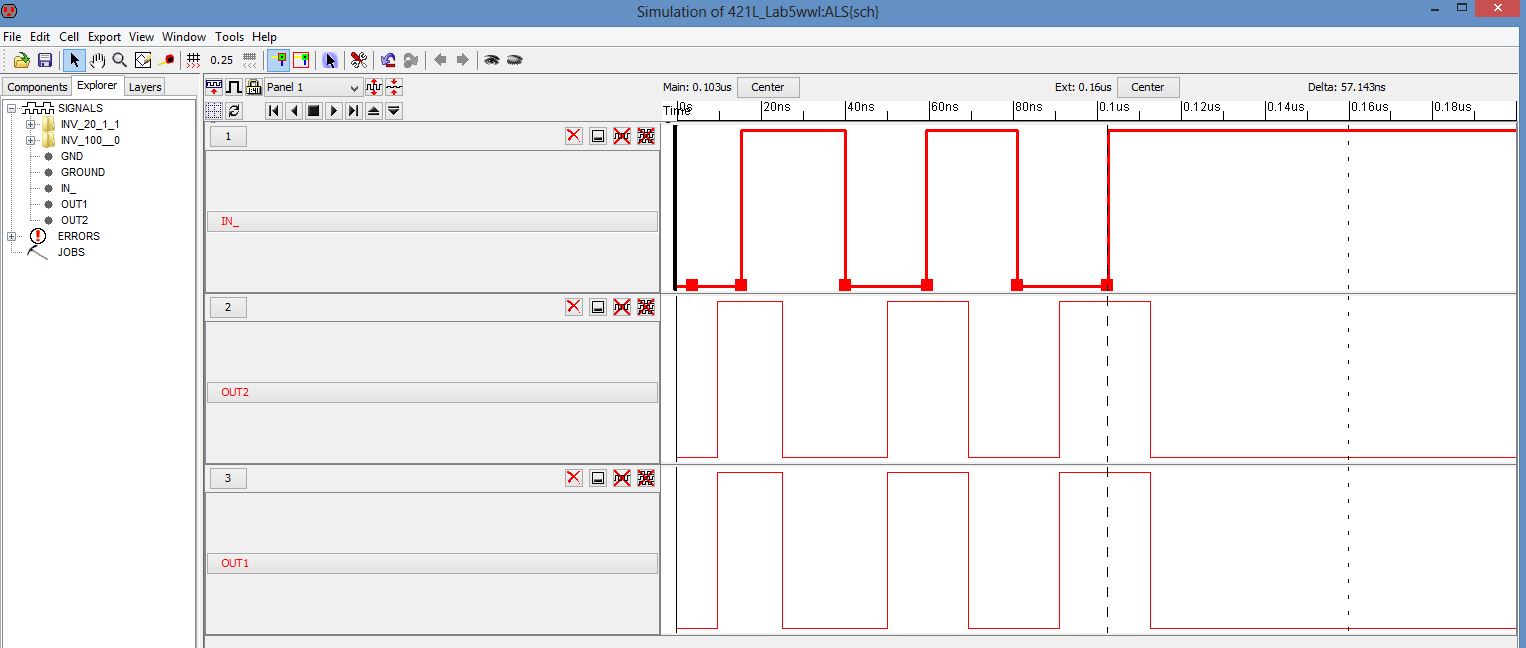
Task: Decrease grid size with gray arrows icon
Action: click(x=250, y=60)
